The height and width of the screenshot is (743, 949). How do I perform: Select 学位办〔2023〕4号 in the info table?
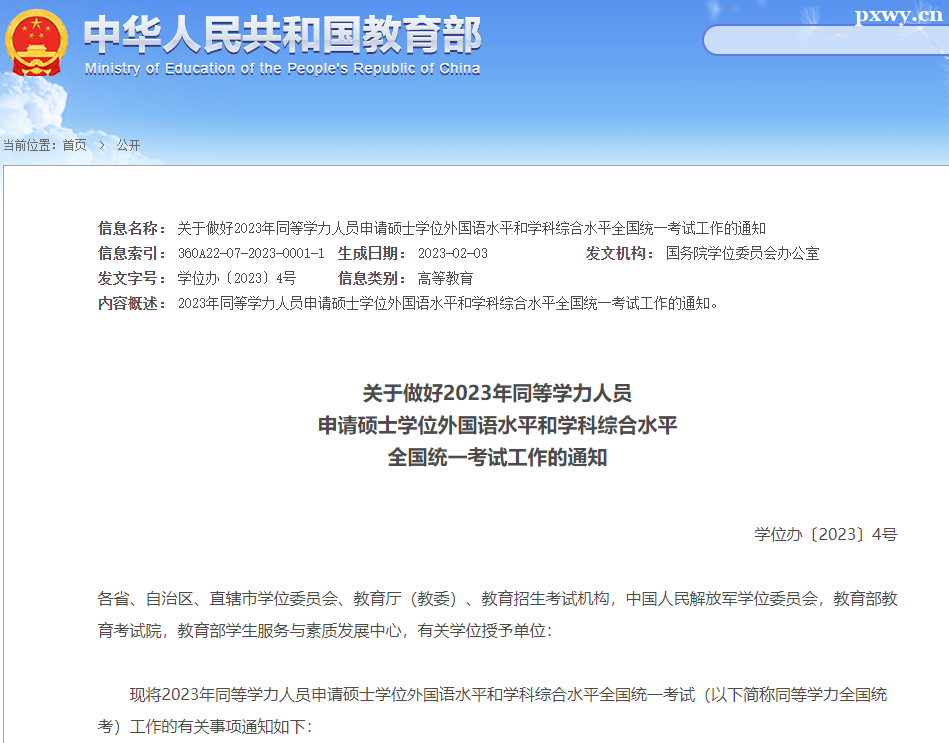237,278
